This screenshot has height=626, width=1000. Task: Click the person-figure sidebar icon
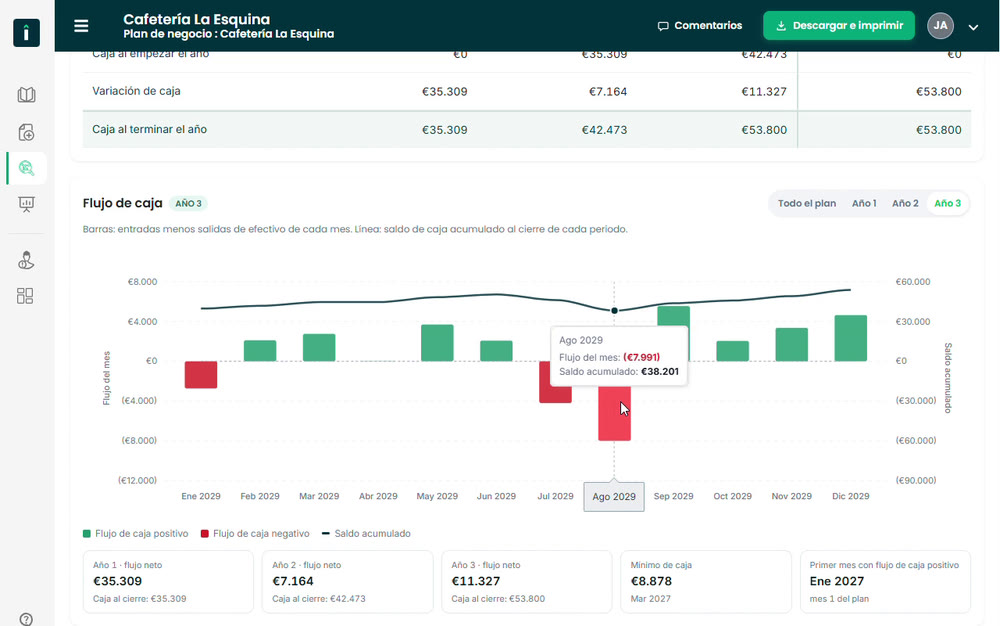[26, 261]
